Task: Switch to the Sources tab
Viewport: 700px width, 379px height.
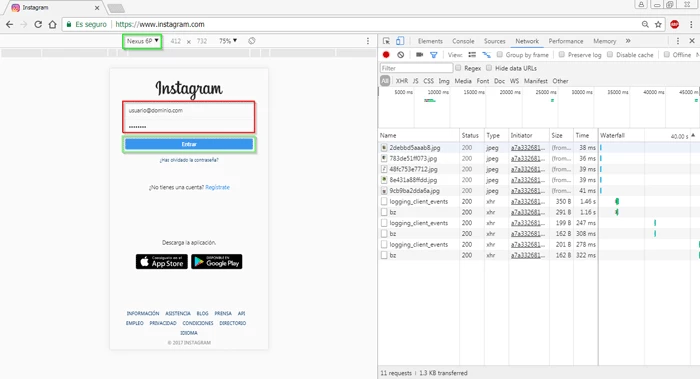Action: click(x=495, y=41)
